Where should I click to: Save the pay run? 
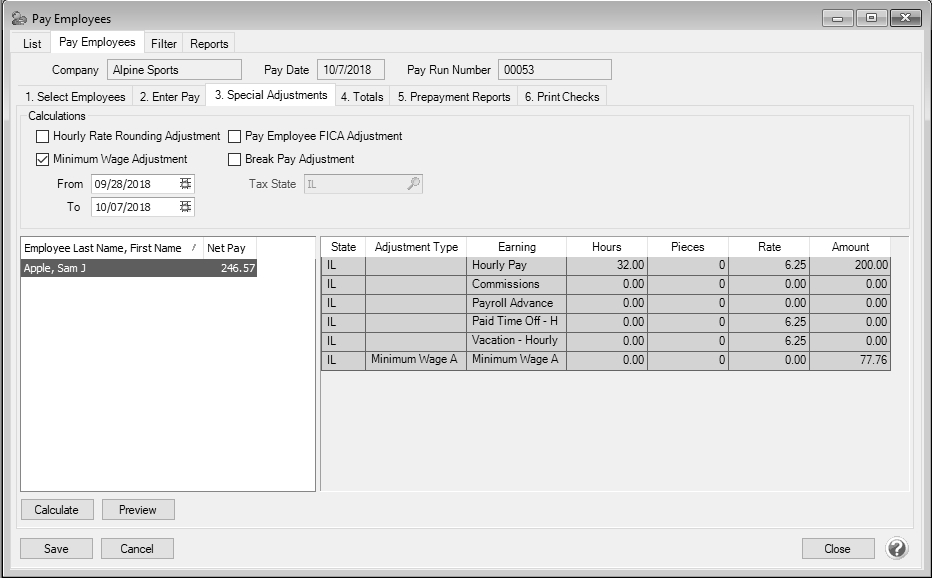pos(57,549)
